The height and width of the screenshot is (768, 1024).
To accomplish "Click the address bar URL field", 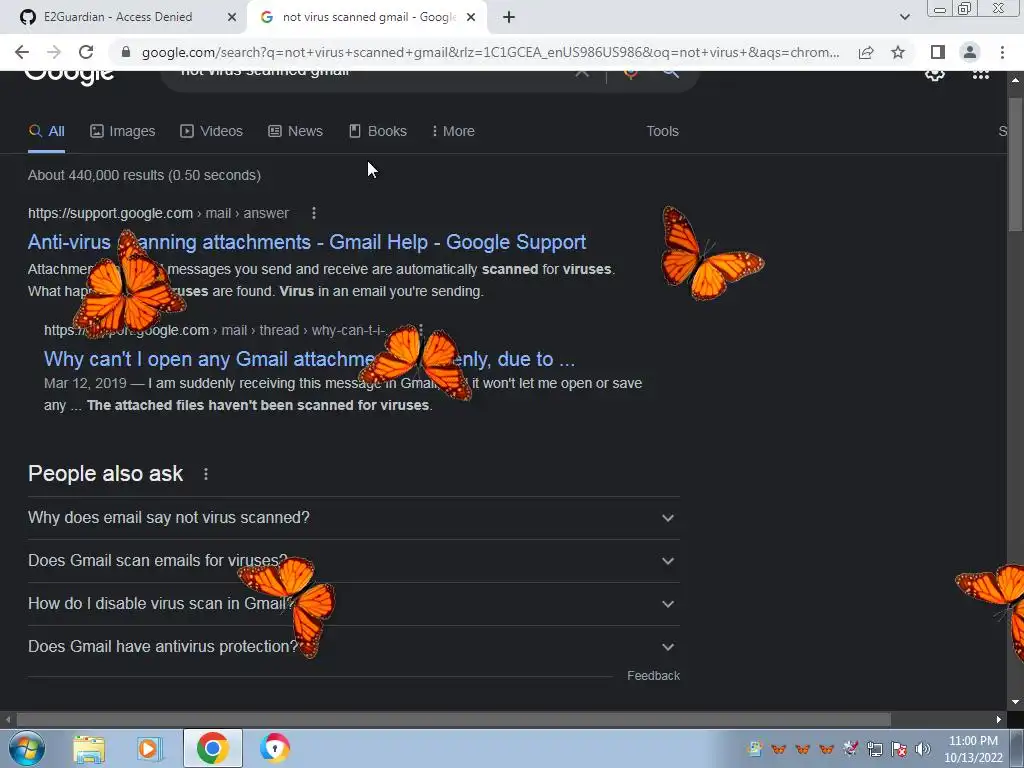I will pyautogui.click(x=490, y=52).
